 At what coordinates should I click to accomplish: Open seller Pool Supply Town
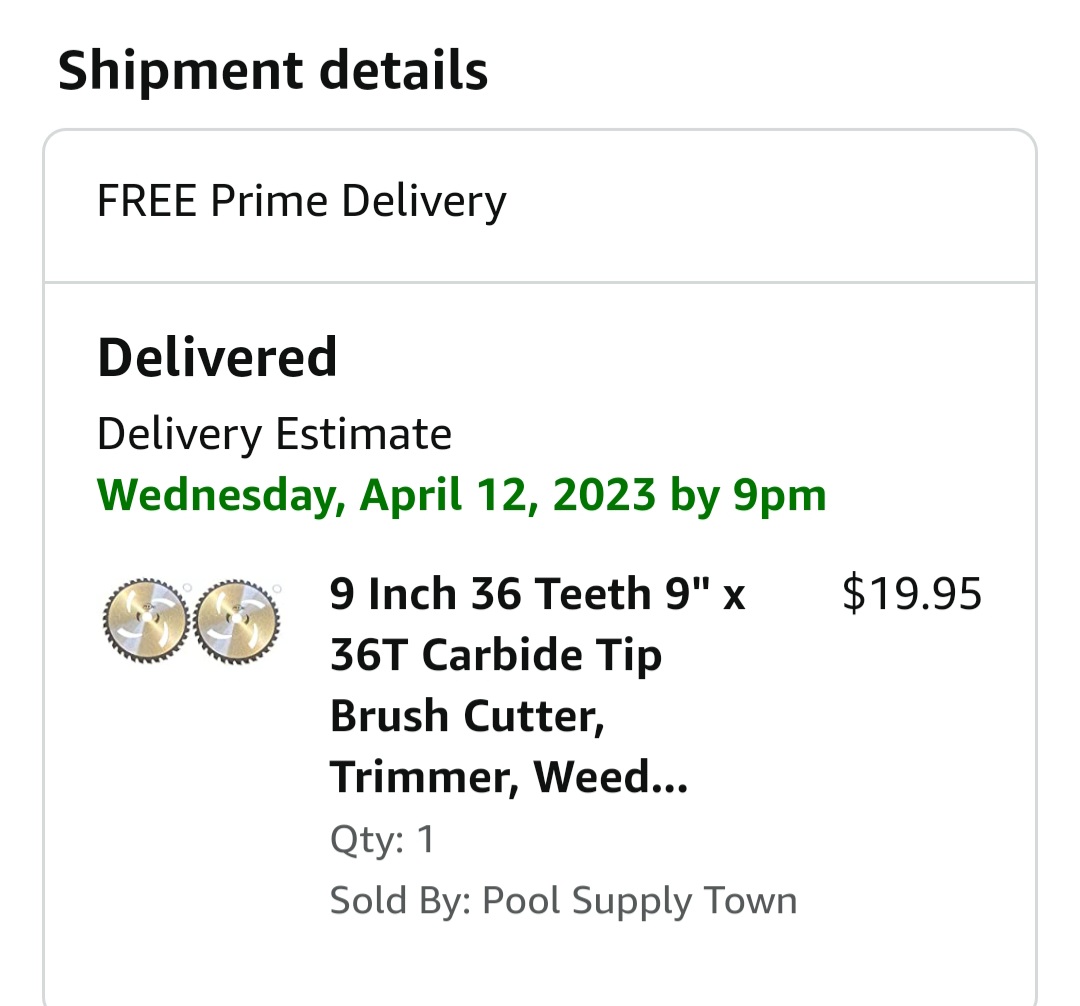pyautogui.click(x=639, y=901)
